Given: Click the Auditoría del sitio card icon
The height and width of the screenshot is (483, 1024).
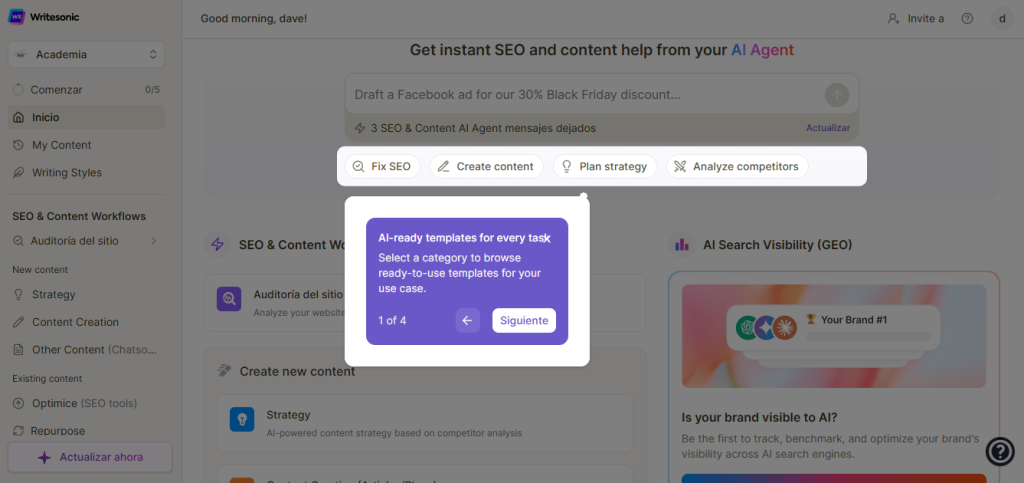Looking at the screenshot, I should coord(230,298).
